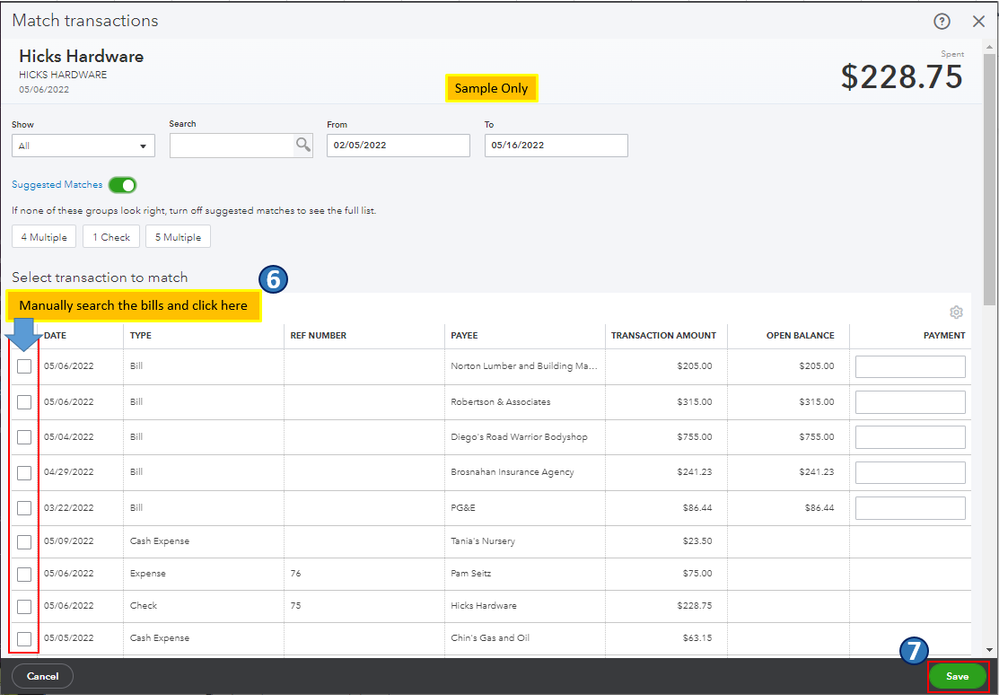This screenshot has height=695, width=999.
Task: Click the help question mark icon
Action: point(941,21)
